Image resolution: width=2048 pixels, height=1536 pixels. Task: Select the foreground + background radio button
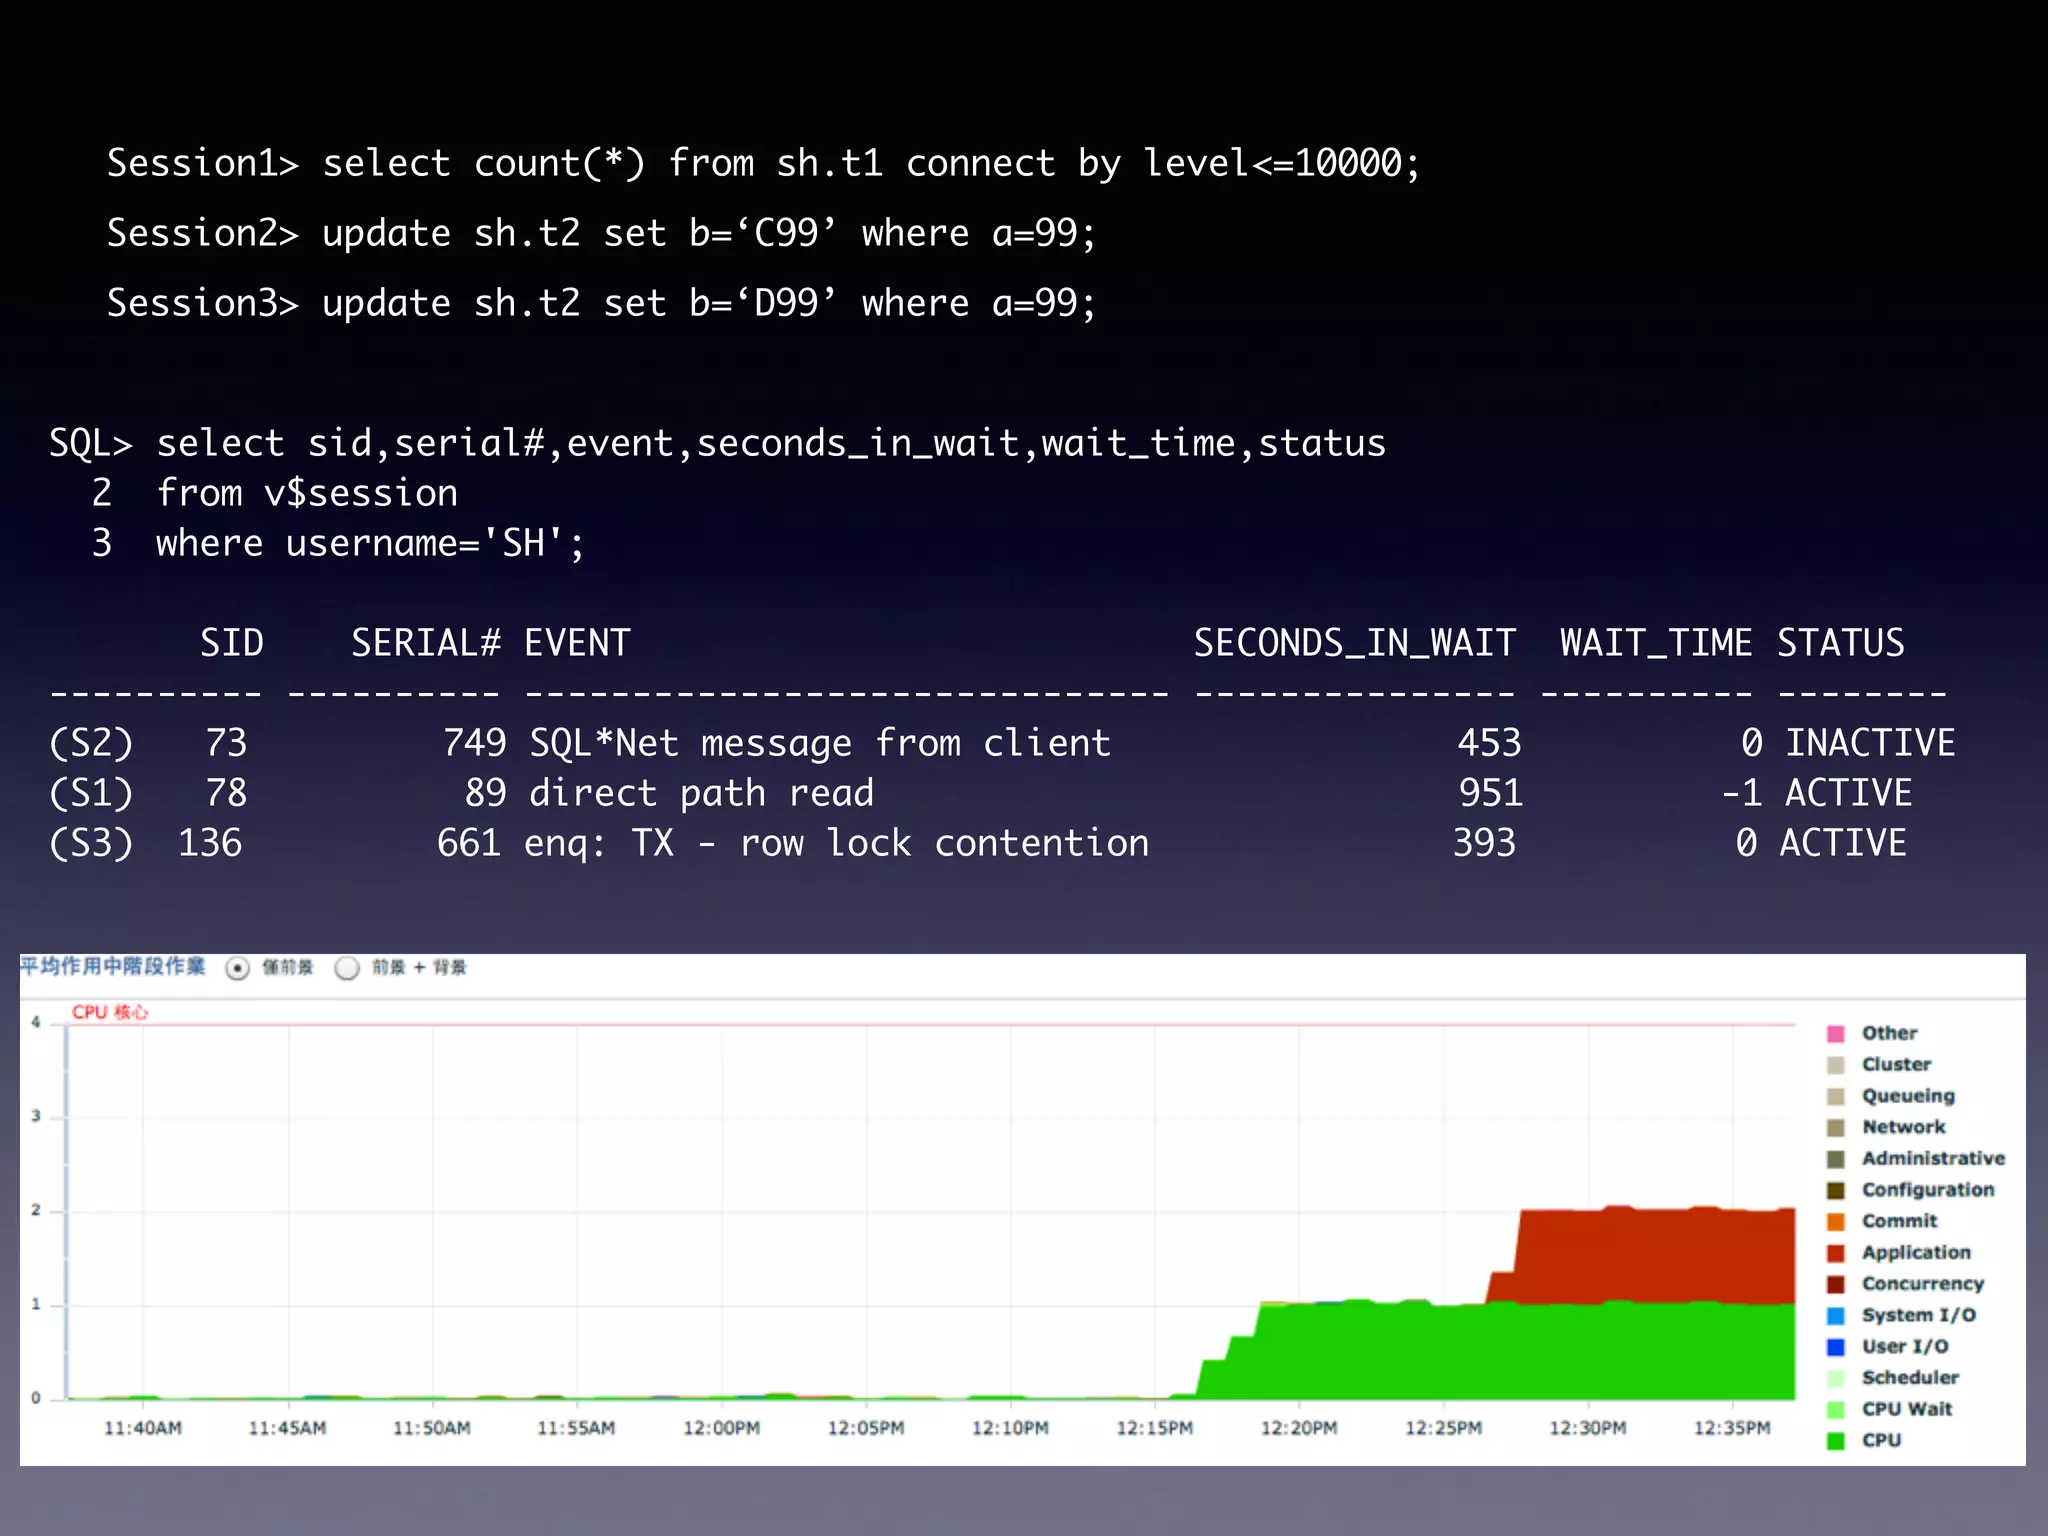347,968
